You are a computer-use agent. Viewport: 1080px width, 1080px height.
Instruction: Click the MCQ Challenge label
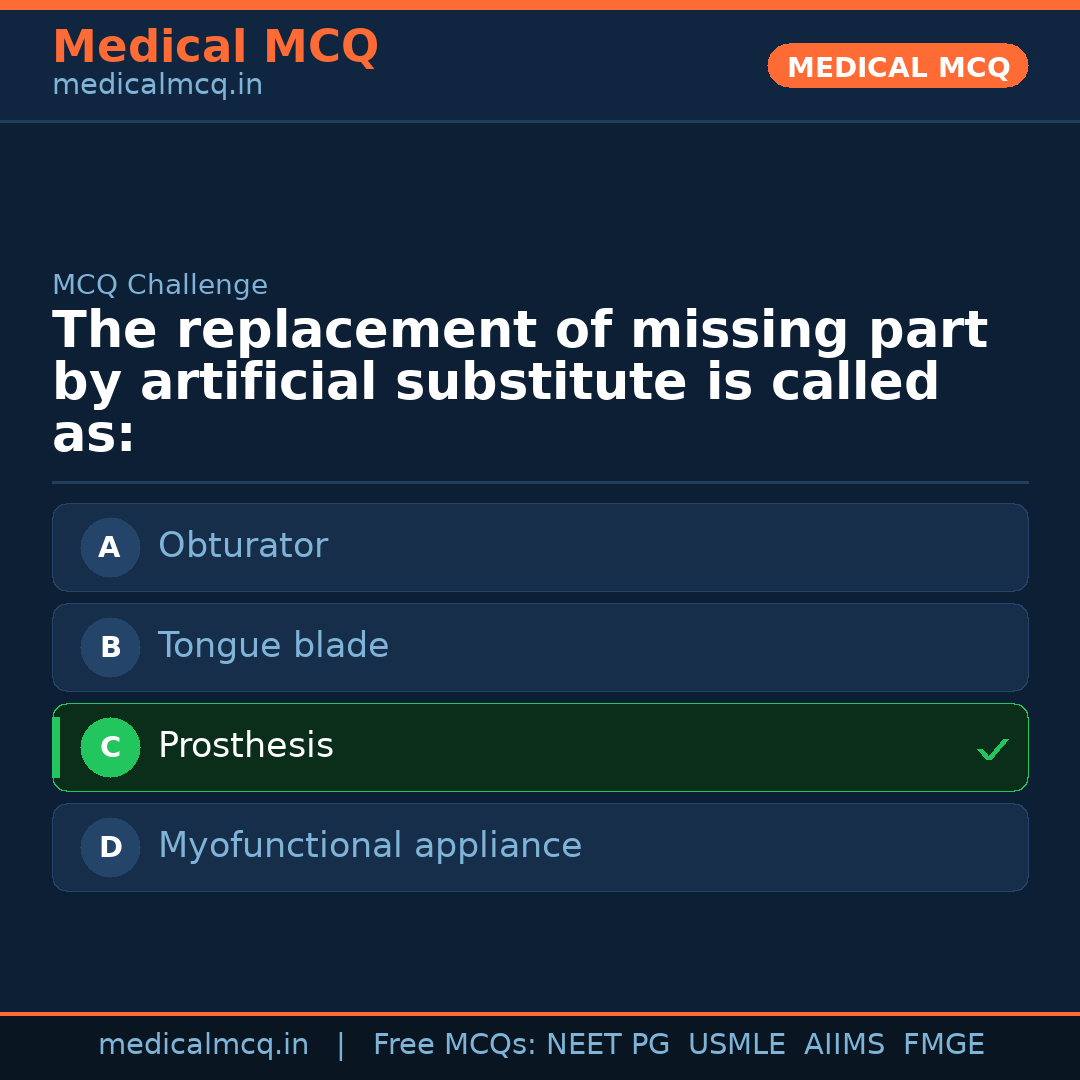click(x=160, y=284)
